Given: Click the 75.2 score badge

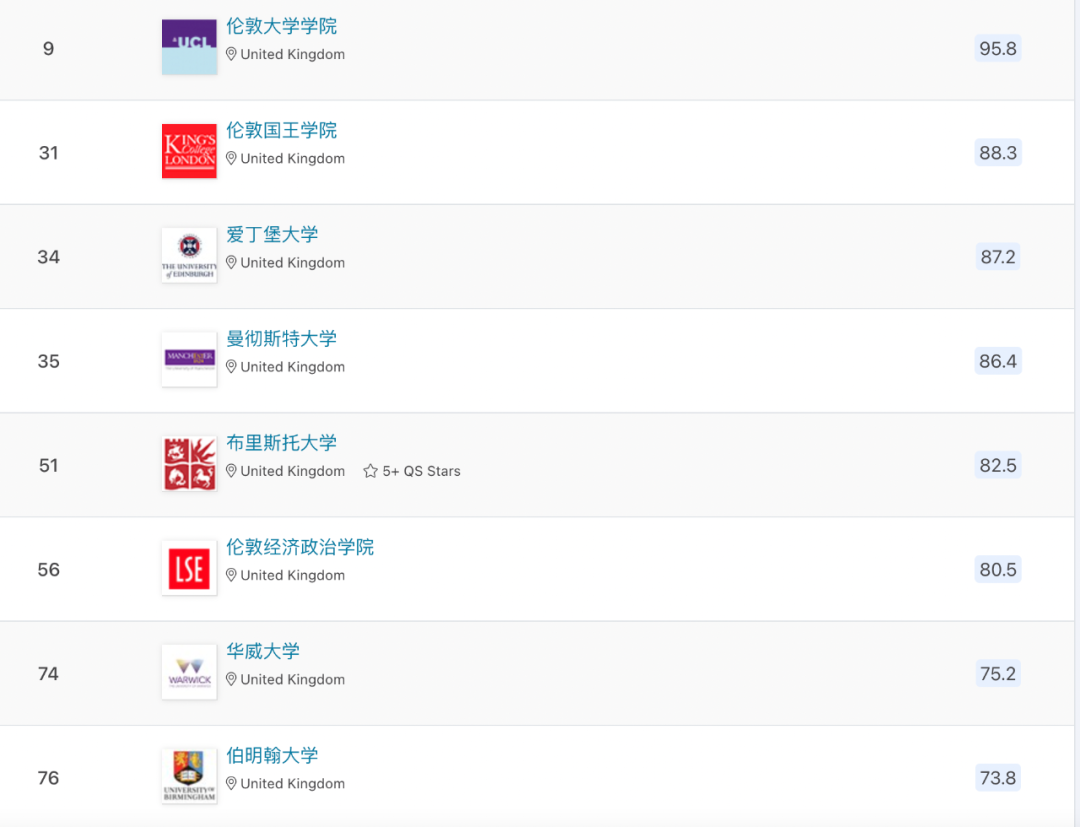Looking at the screenshot, I should (x=998, y=673).
